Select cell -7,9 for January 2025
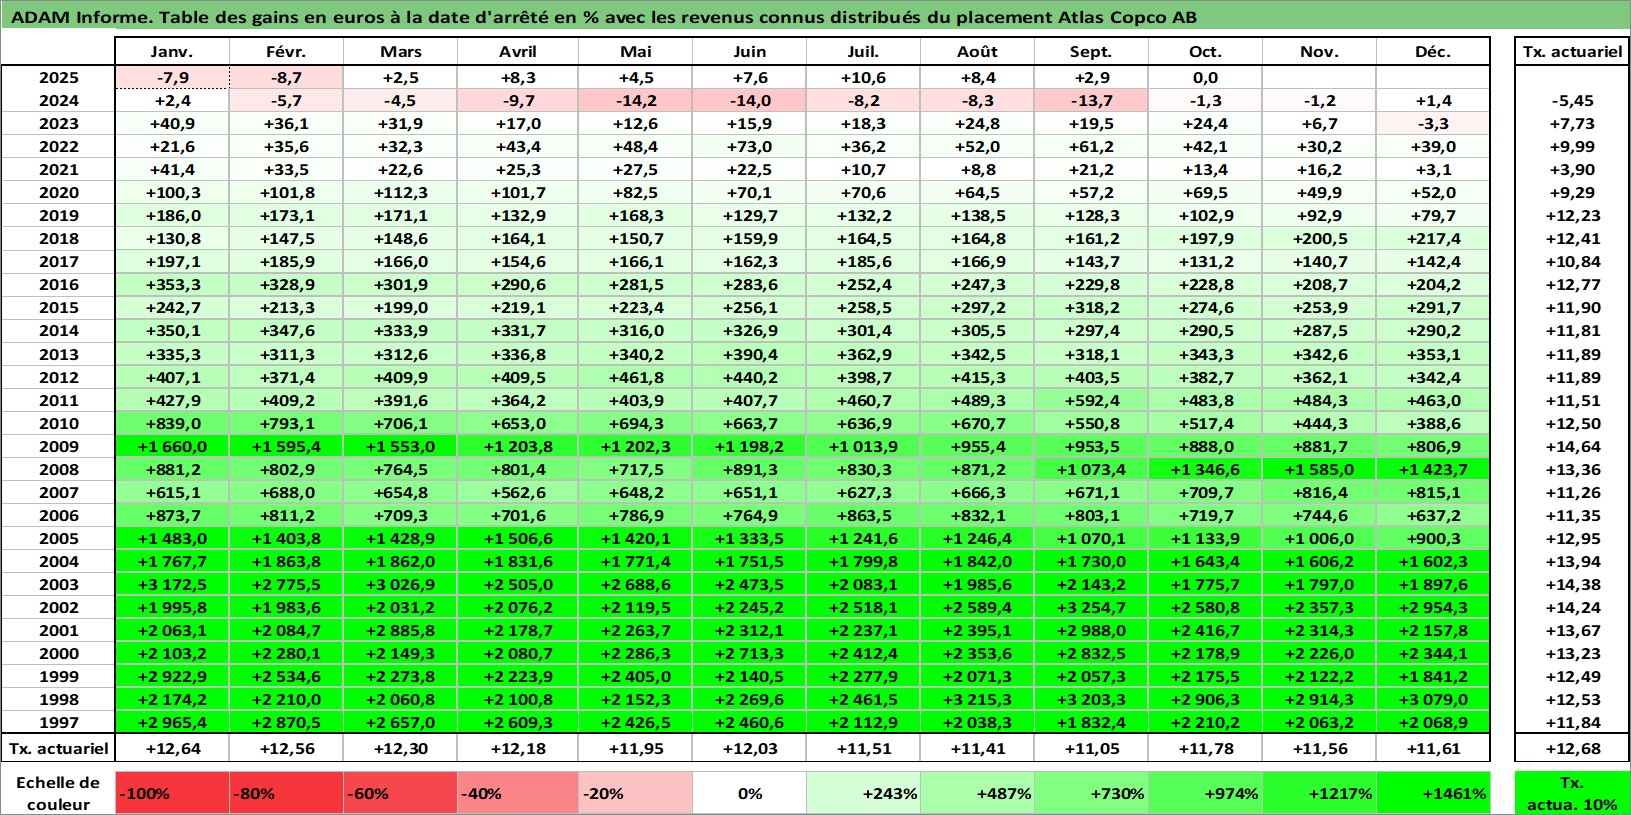The image size is (1631, 815). (172, 77)
